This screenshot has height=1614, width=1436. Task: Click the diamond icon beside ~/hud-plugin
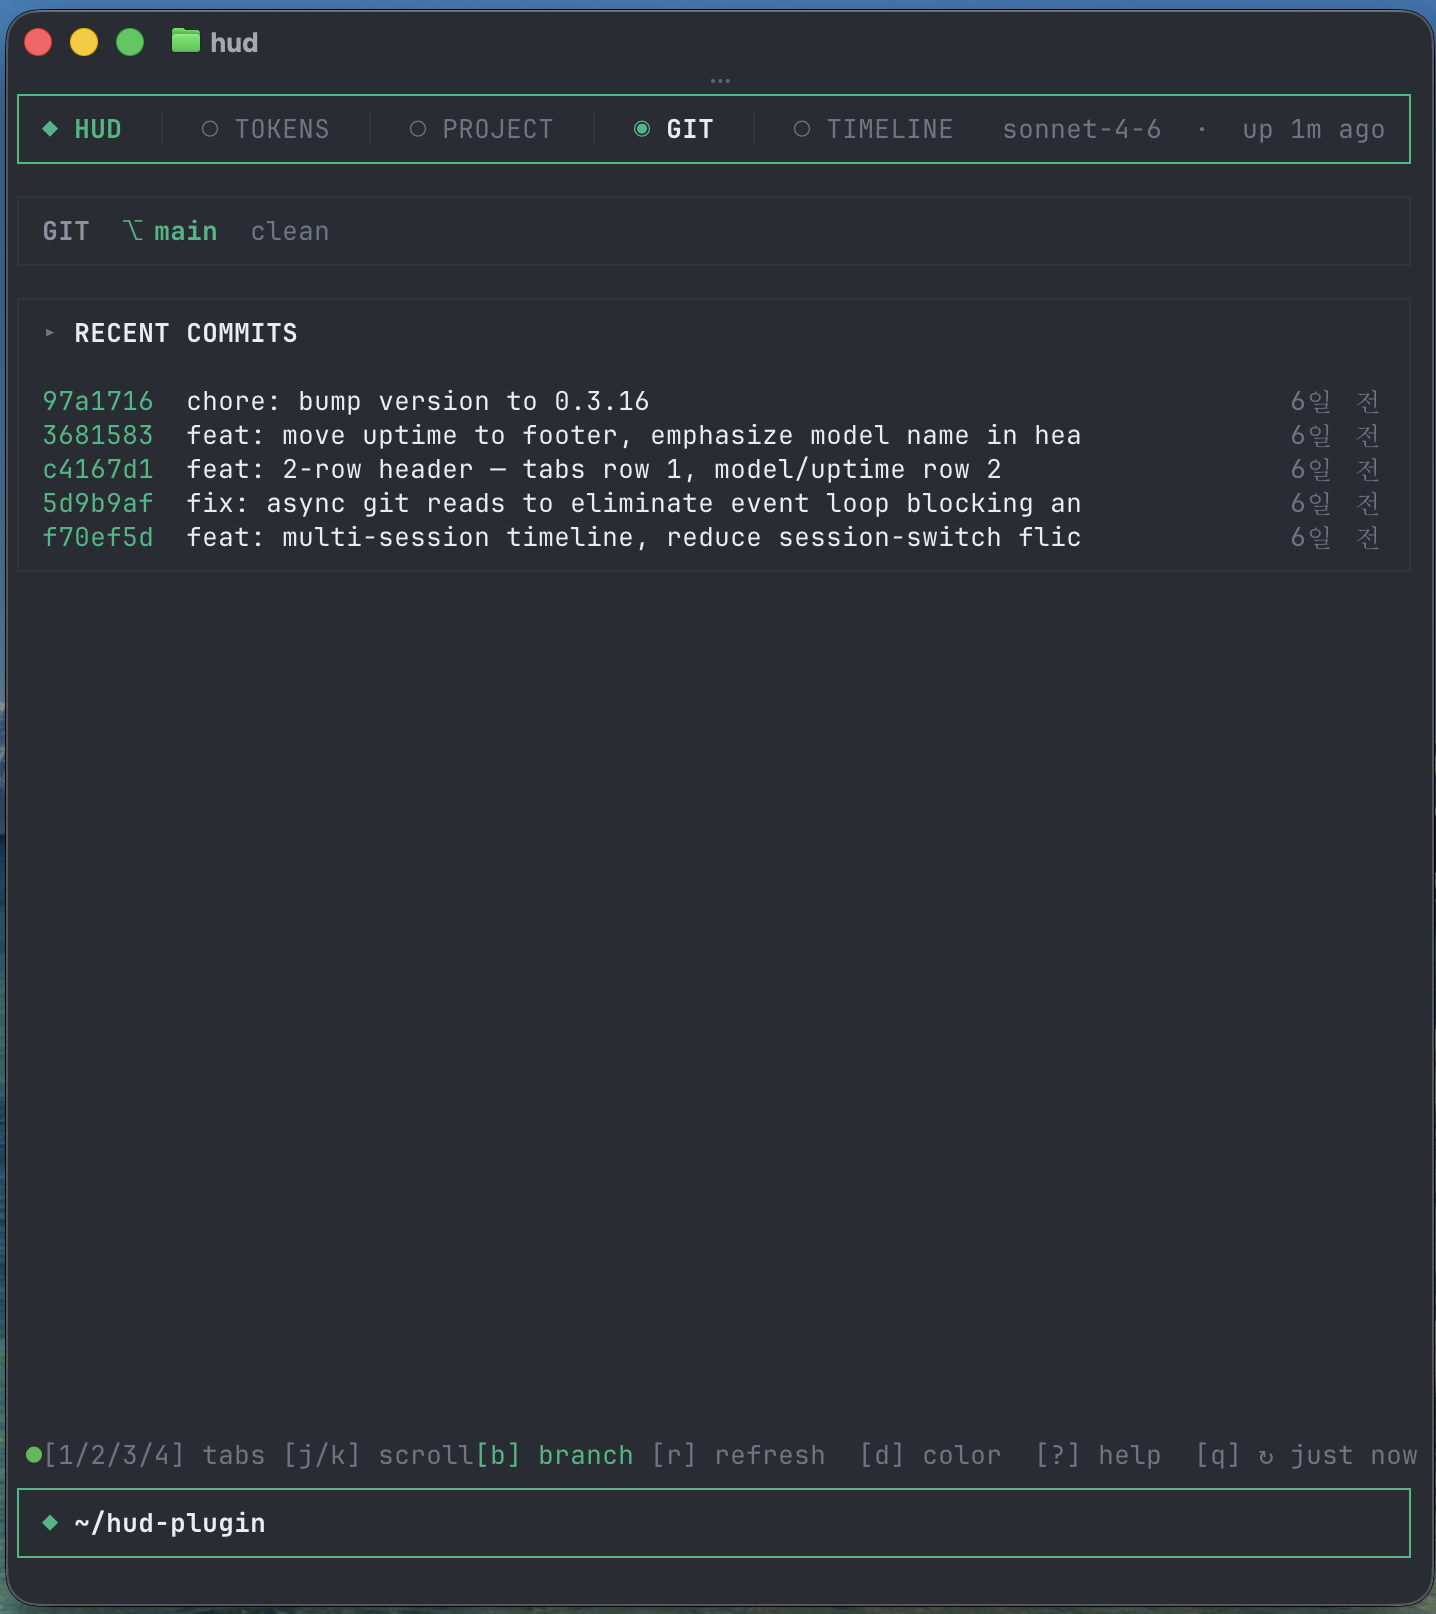pos(50,1523)
